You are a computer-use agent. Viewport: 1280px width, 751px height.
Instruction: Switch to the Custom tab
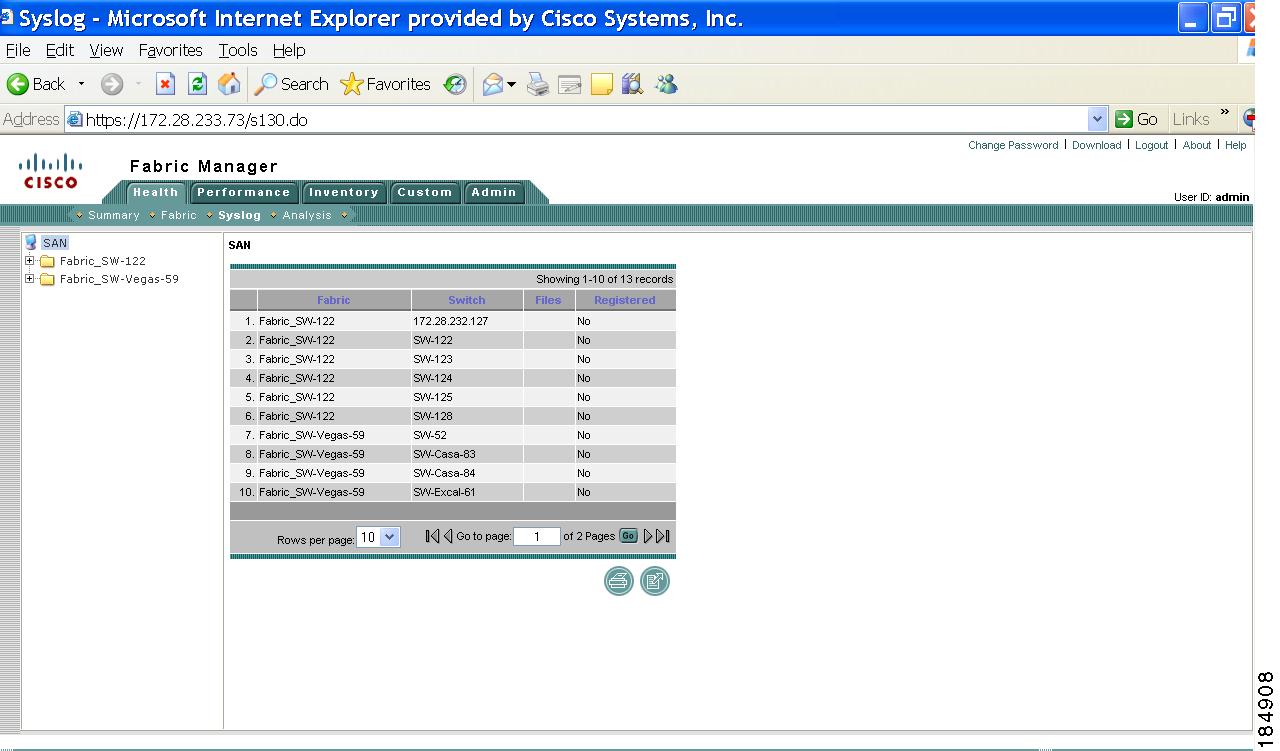[425, 193]
